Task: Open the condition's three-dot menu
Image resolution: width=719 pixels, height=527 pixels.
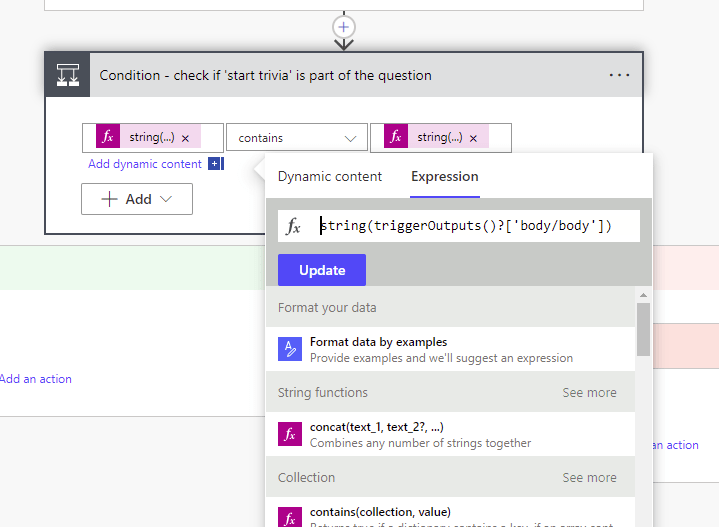Action: tap(619, 75)
